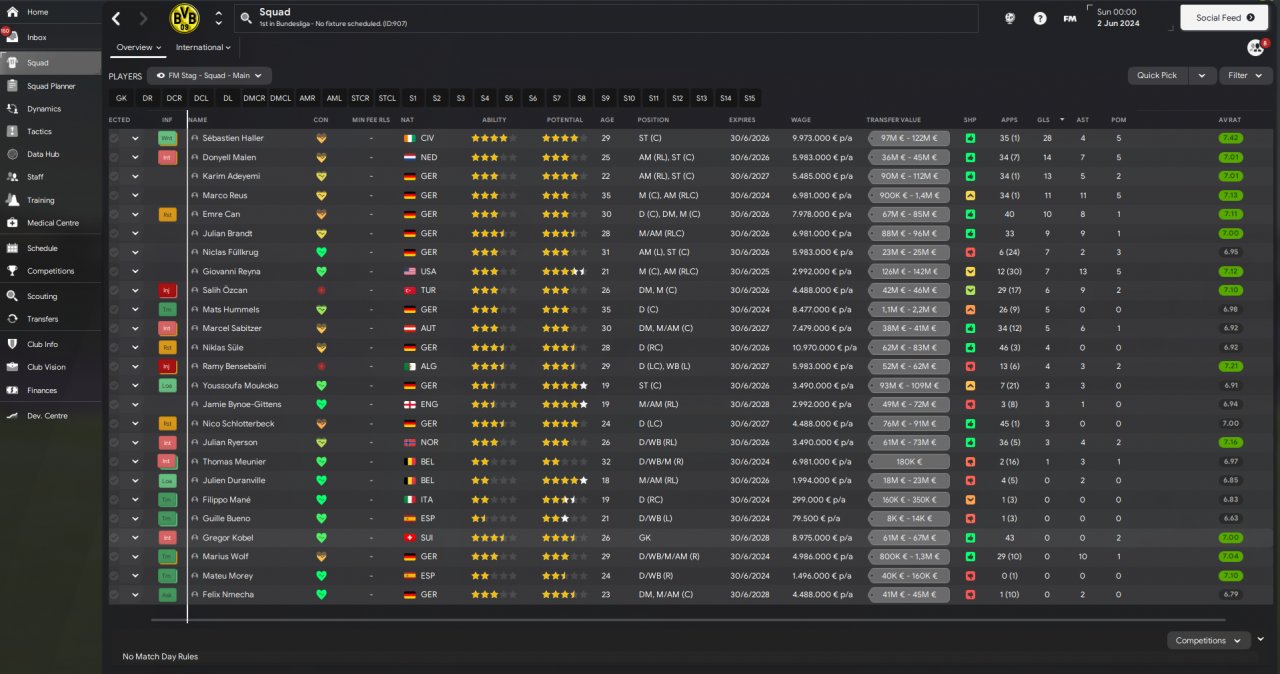Image resolution: width=1280 pixels, height=674 pixels.
Task: Select the AMR position tab
Action: click(307, 98)
